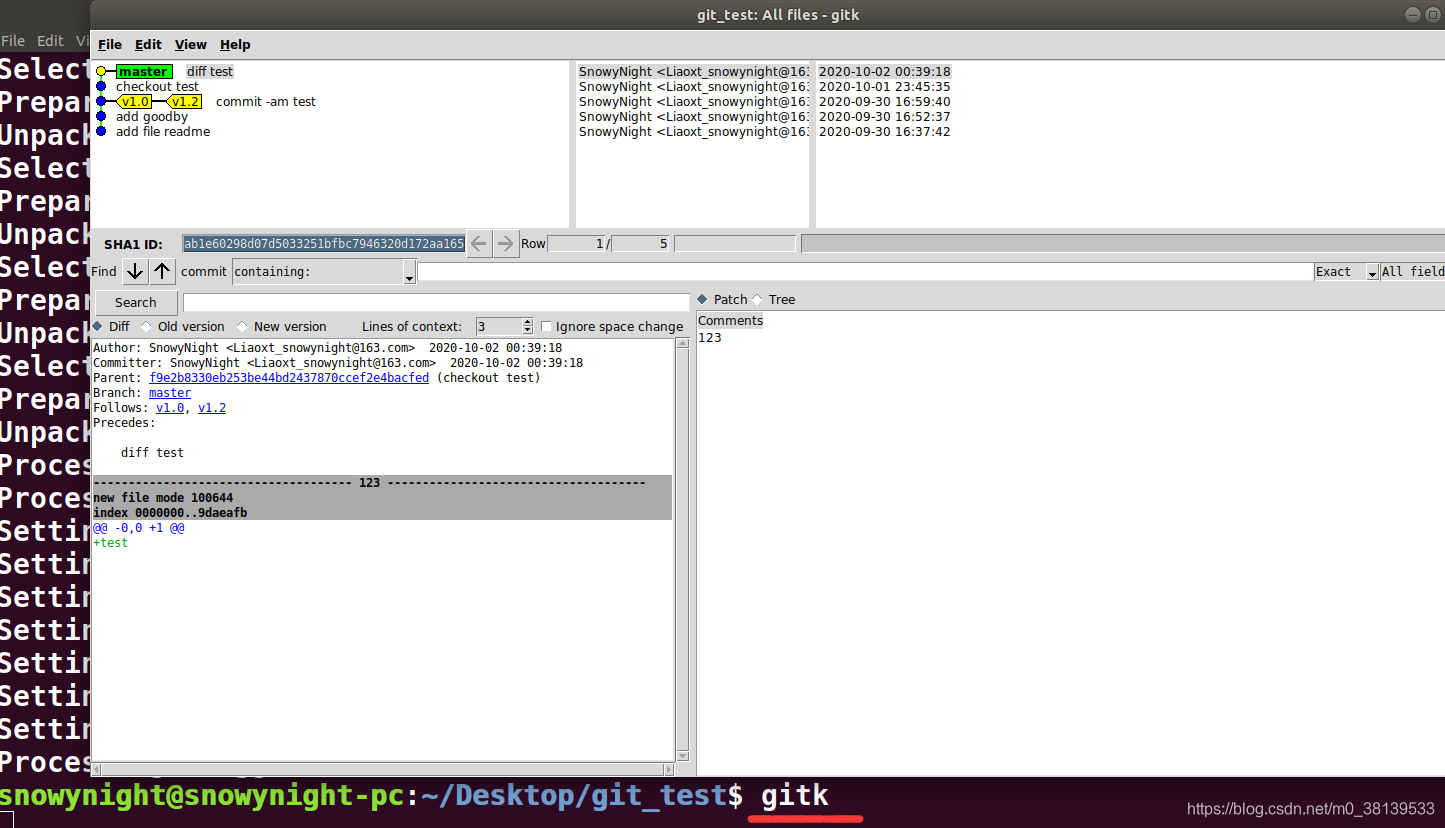
Task: Select the 'checkout test' commit row
Action: (157, 87)
